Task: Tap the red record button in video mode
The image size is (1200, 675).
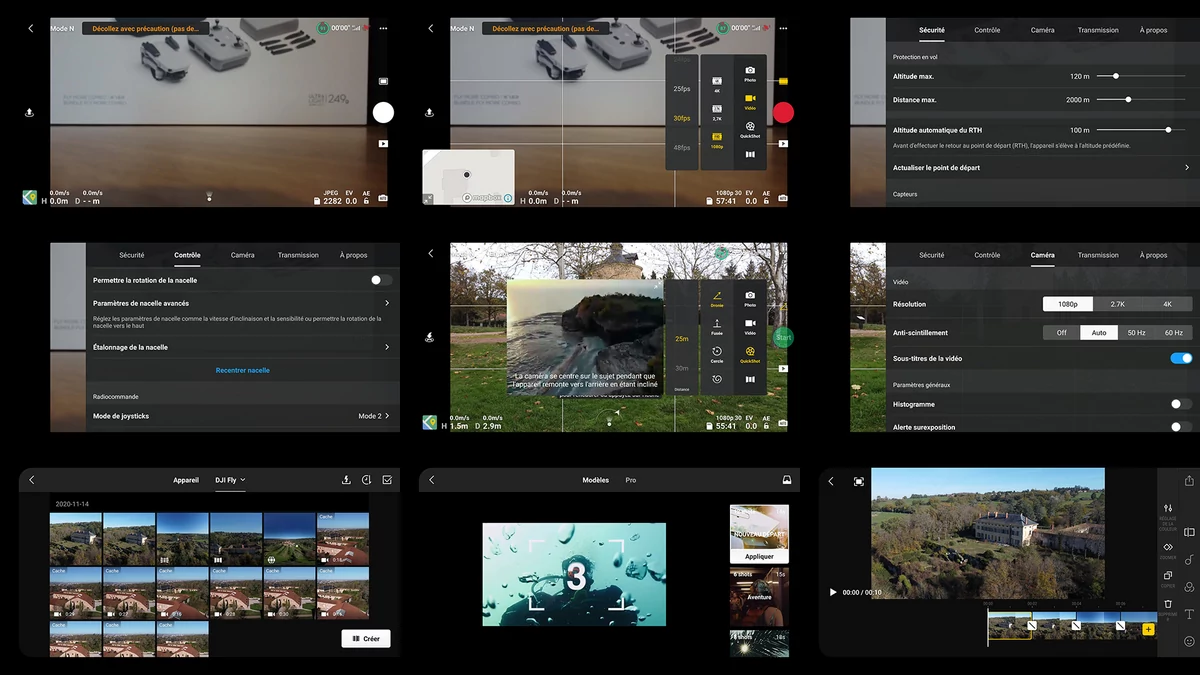Action: tap(783, 112)
